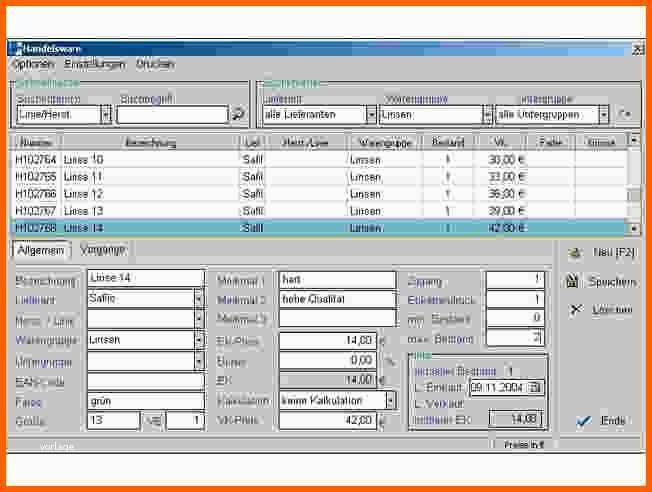Click the price cell '30,00 €'
Screen dimensions: 652x492
point(506,160)
